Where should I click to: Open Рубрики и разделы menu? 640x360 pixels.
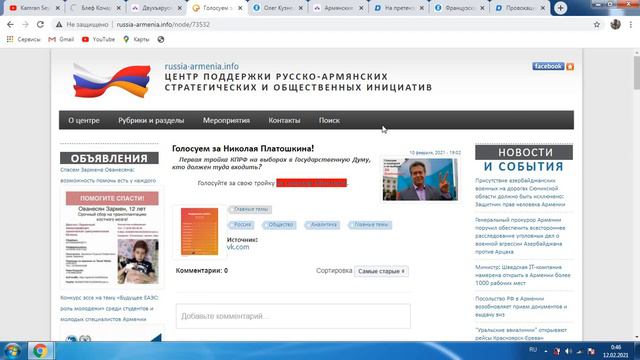tap(151, 120)
